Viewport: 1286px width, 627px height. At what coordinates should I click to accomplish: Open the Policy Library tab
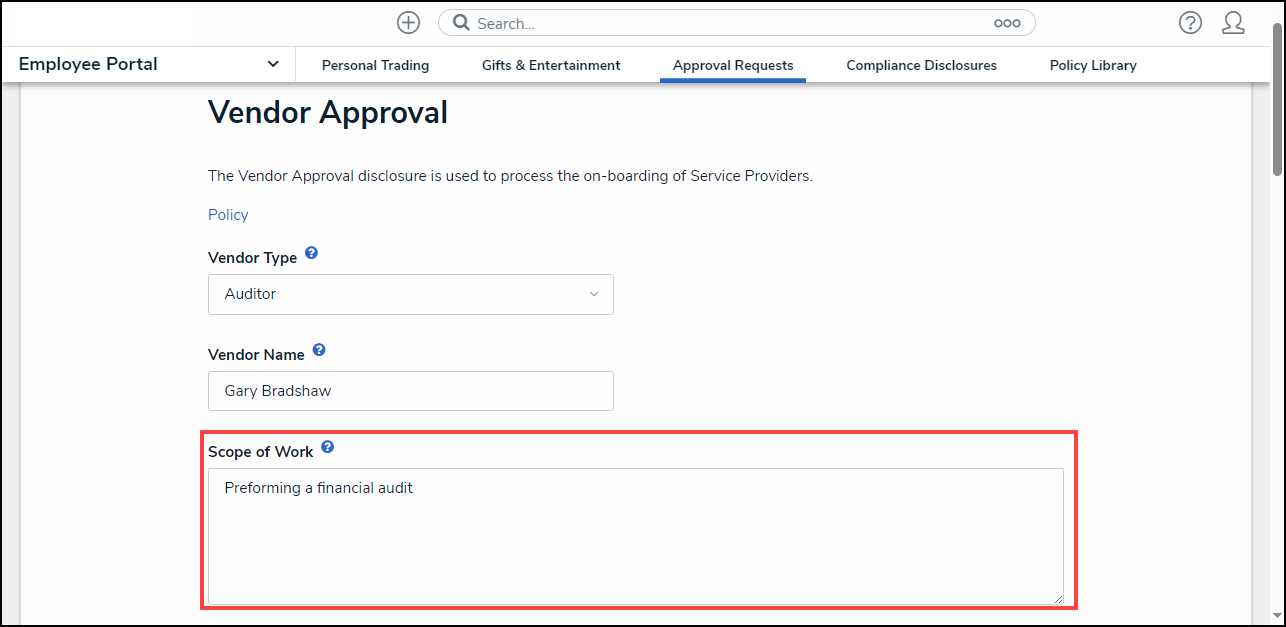point(1093,65)
